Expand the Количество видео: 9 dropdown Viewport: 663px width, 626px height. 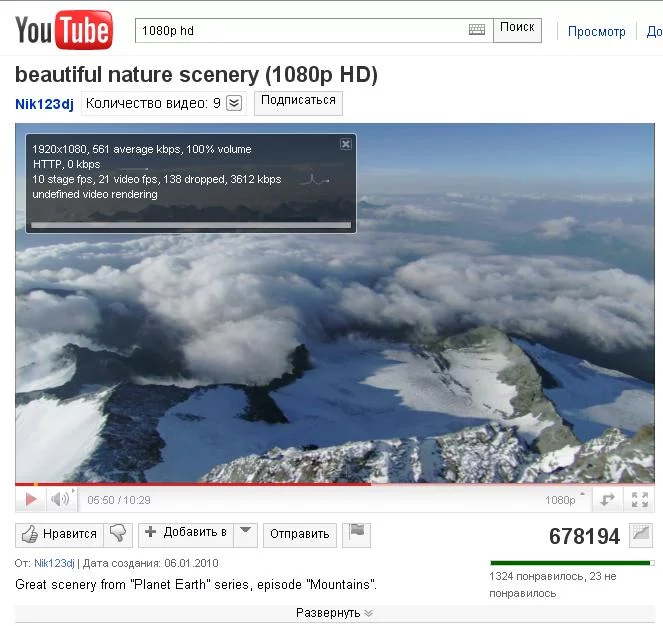tap(234, 103)
